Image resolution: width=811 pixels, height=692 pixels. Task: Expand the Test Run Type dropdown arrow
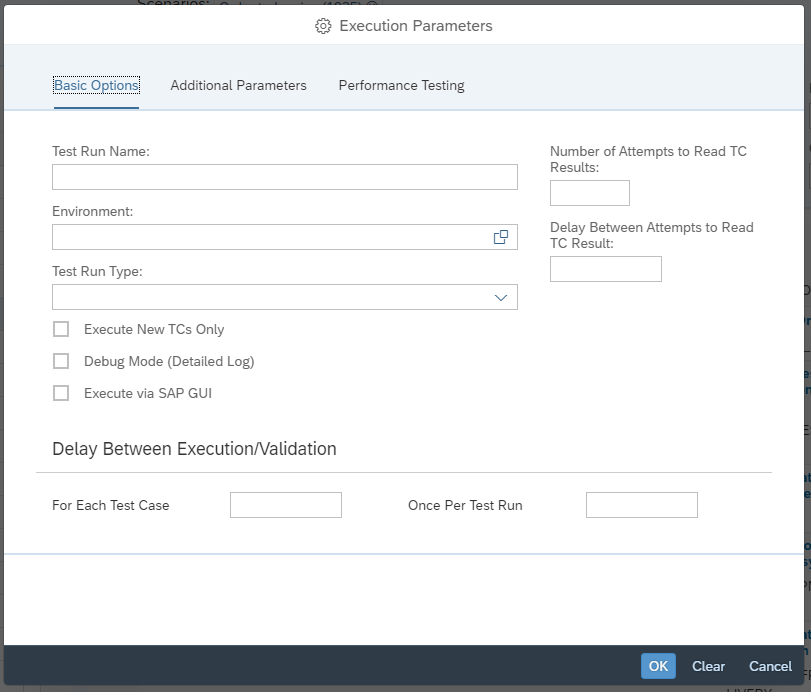coord(501,297)
